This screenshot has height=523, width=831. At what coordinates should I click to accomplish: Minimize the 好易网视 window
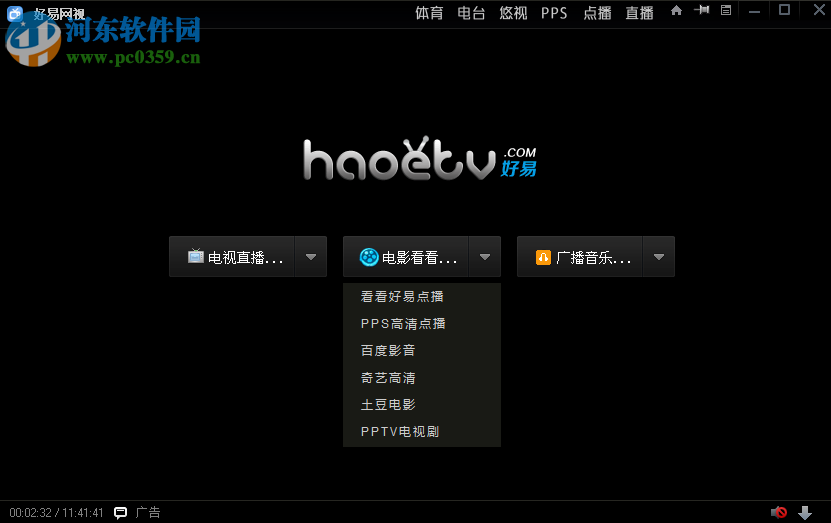(755, 12)
